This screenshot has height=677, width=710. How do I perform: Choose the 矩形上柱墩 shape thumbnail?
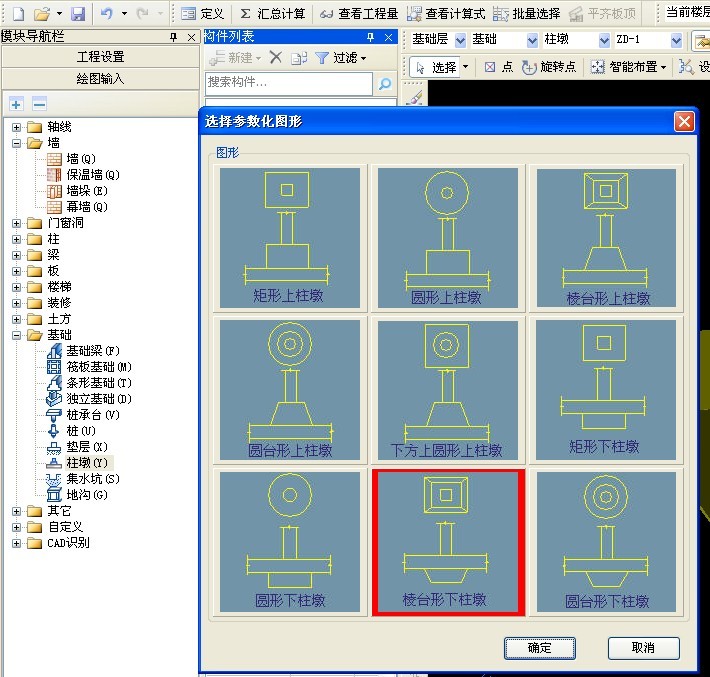(290, 238)
